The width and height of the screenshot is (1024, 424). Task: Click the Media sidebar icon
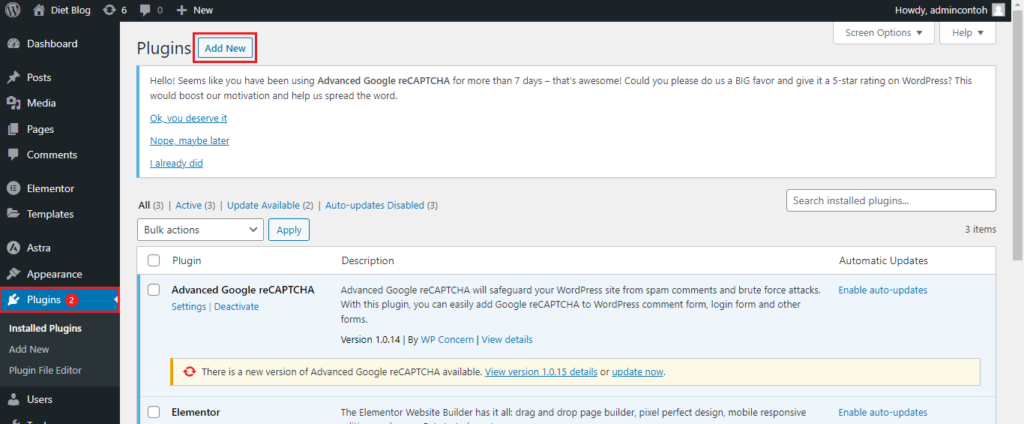13,103
